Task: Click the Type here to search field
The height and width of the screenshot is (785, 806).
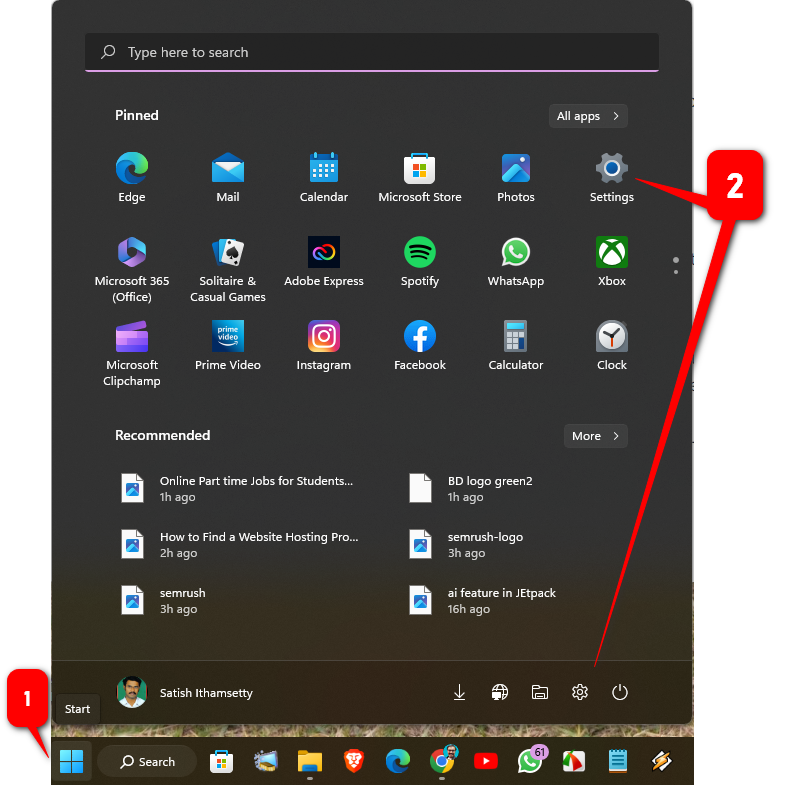Action: coord(372,52)
